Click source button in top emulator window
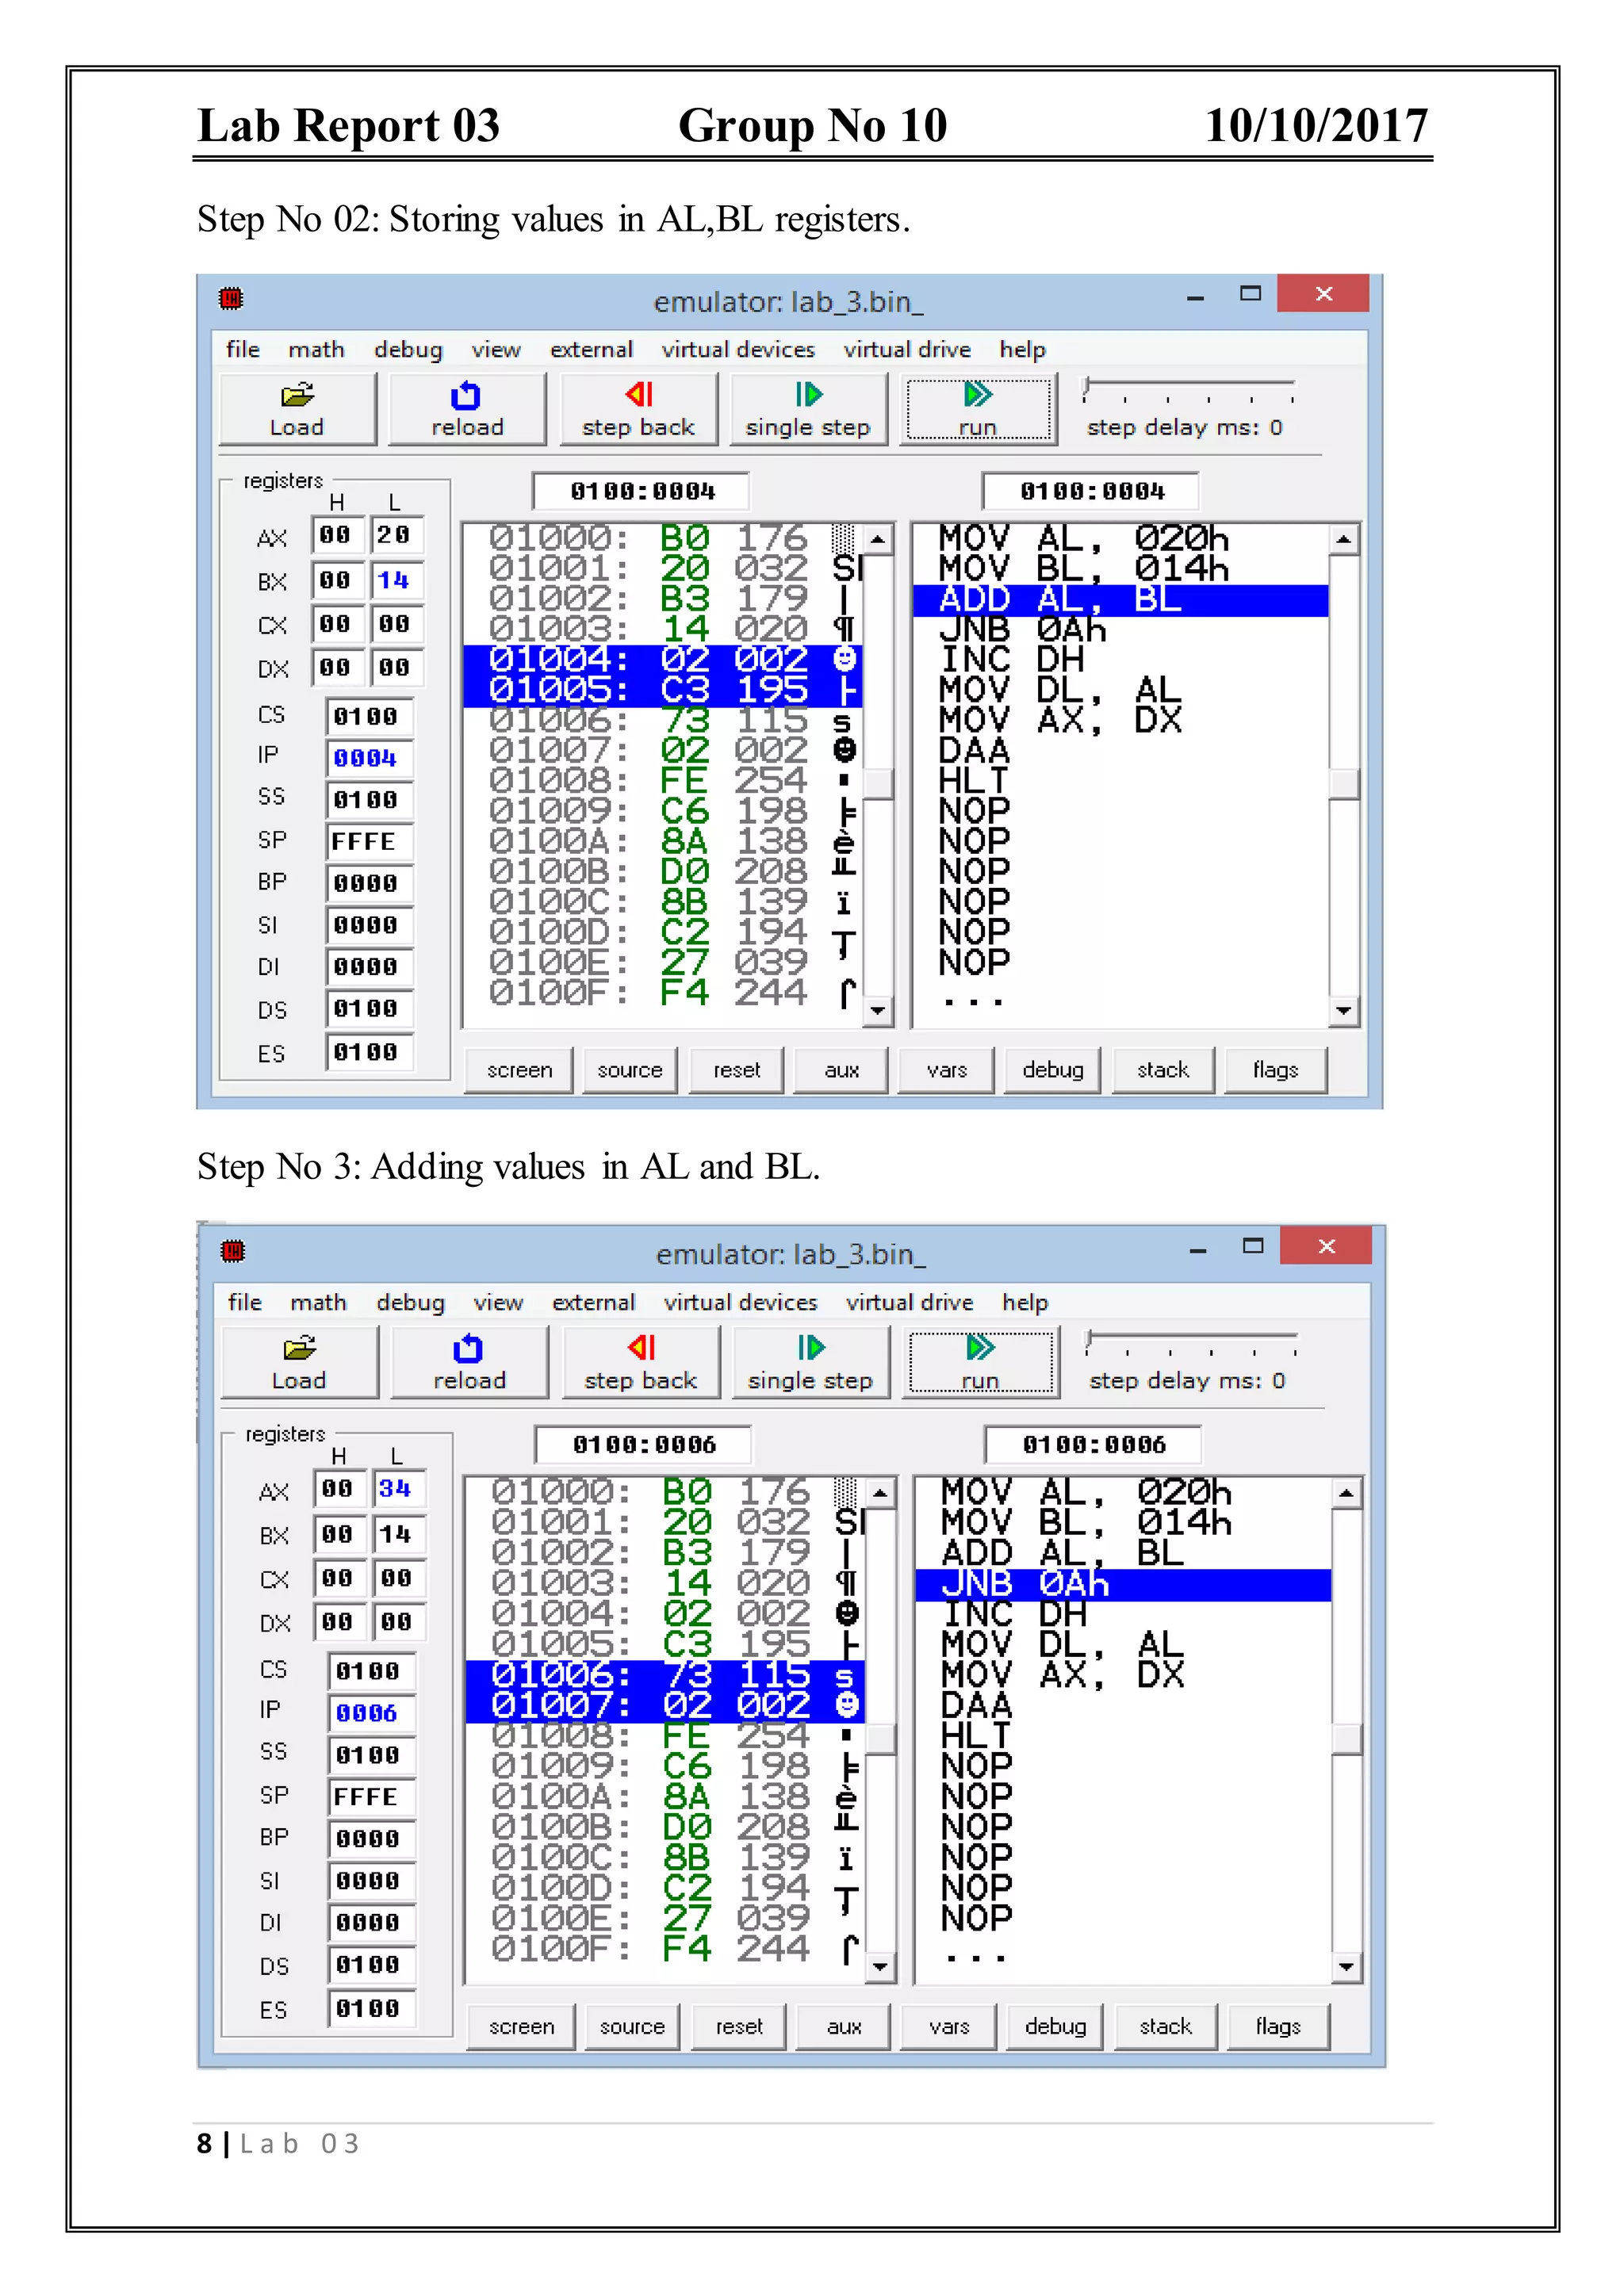Viewport: 1624px width, 2296px height. point(630,1070)
